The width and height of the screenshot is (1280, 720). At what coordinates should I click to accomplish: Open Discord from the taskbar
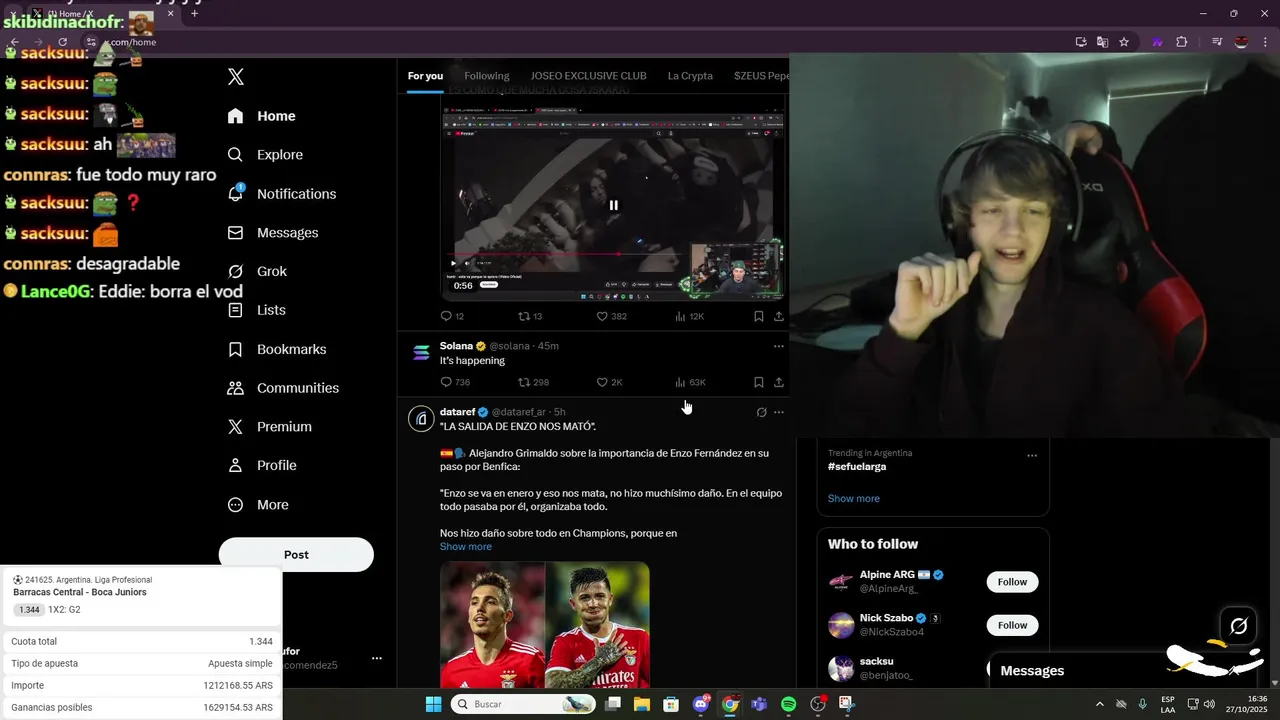coord(701,704)
